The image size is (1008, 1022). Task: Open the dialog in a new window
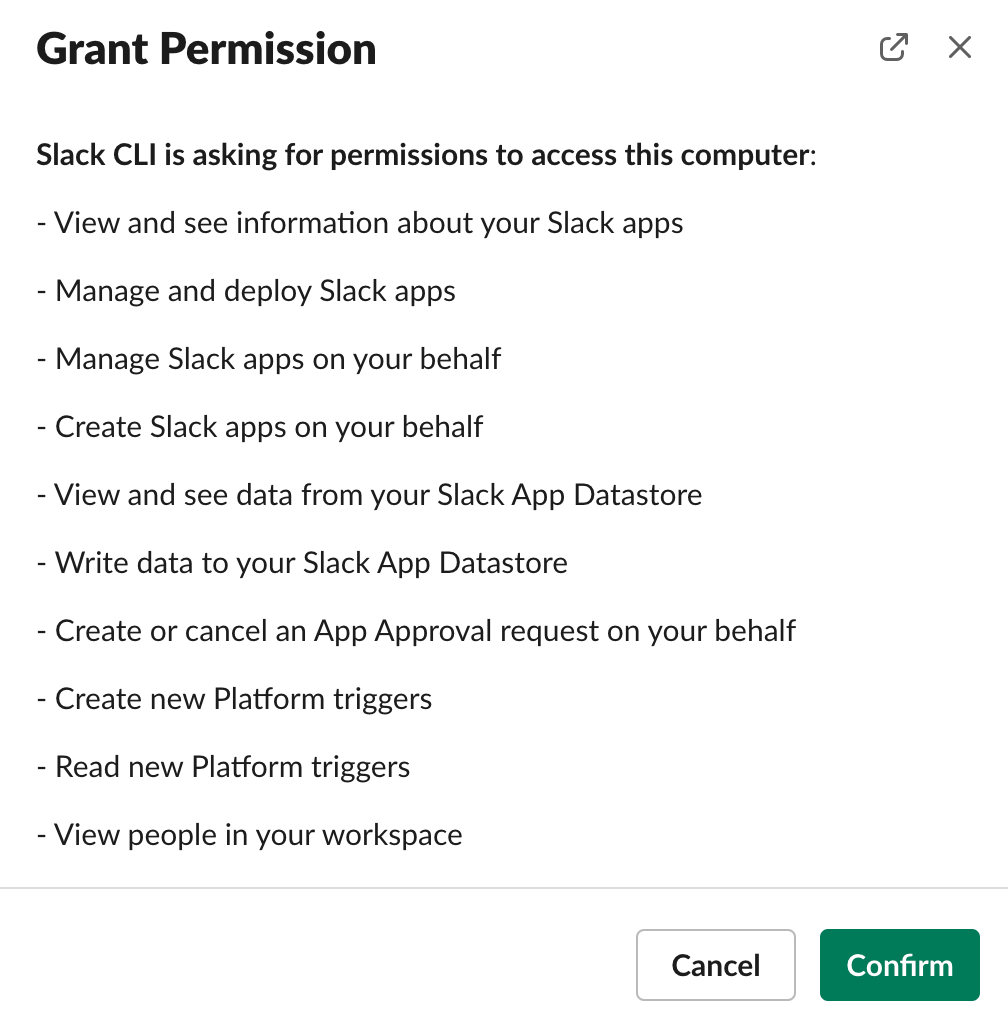[893, 48]
